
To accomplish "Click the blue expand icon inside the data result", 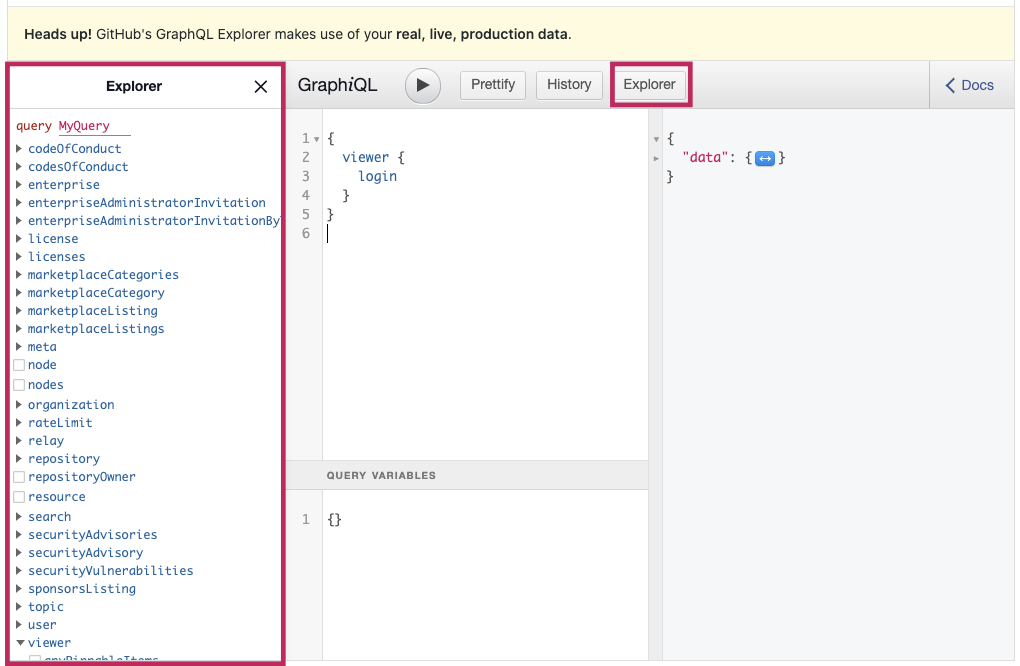I will point(764,157).
